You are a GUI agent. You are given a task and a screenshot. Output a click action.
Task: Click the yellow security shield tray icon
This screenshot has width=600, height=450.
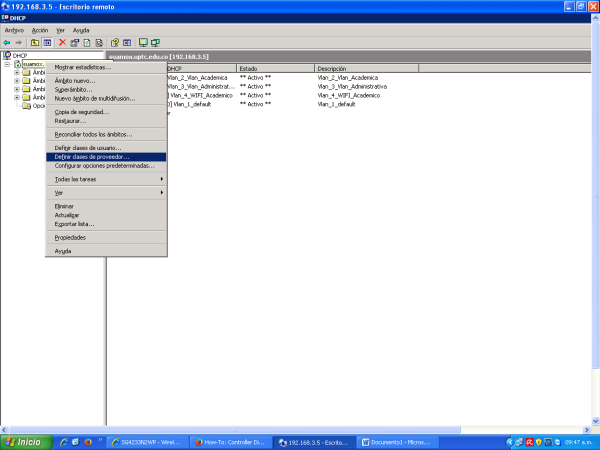(x=539, y=442)
